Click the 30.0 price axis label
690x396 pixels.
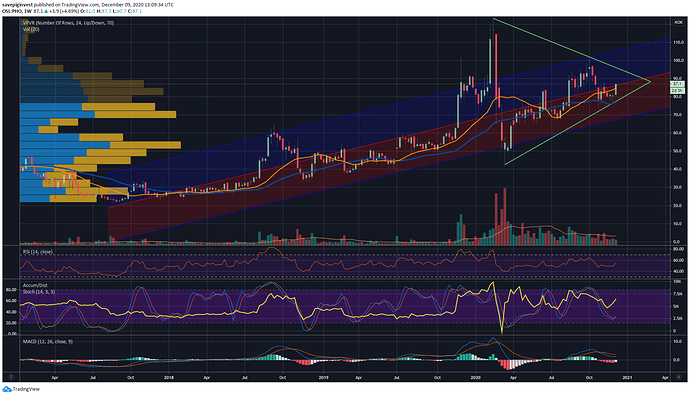[x=678, y=187]
